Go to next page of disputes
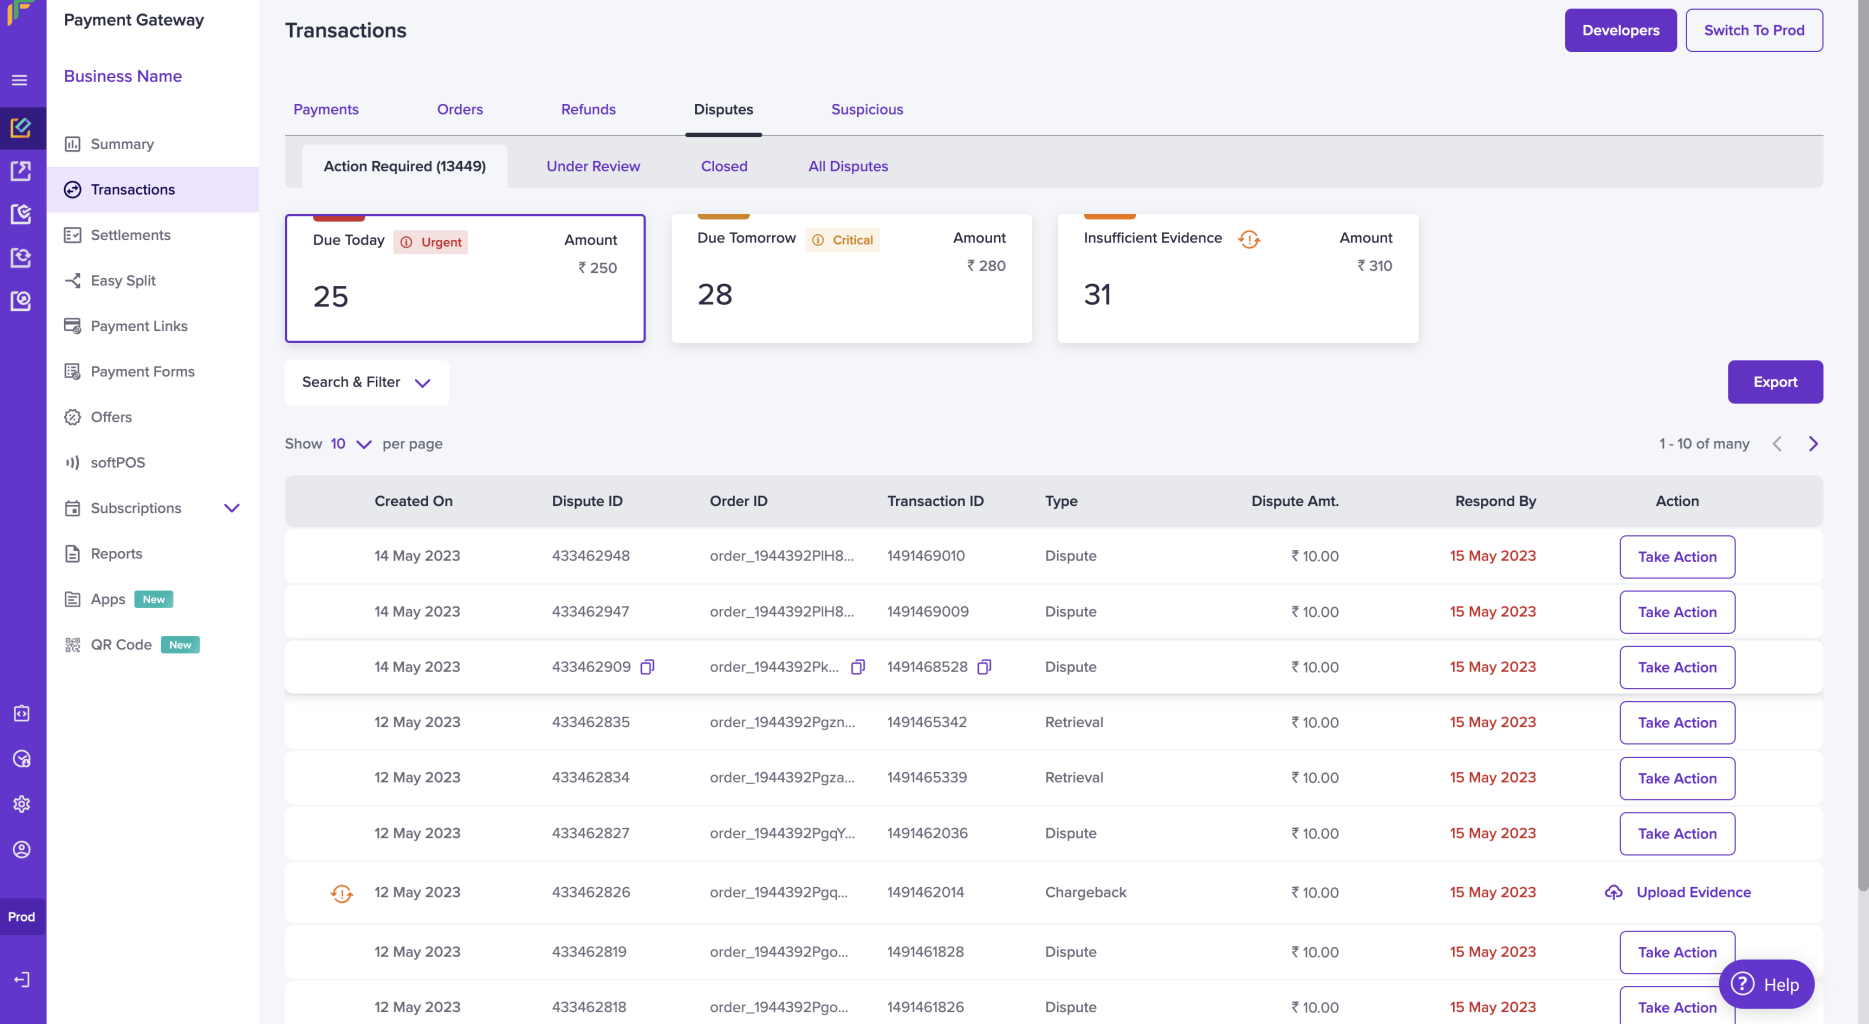Viewport: 1869px width, 1024px height. (x=1813, y=444)
